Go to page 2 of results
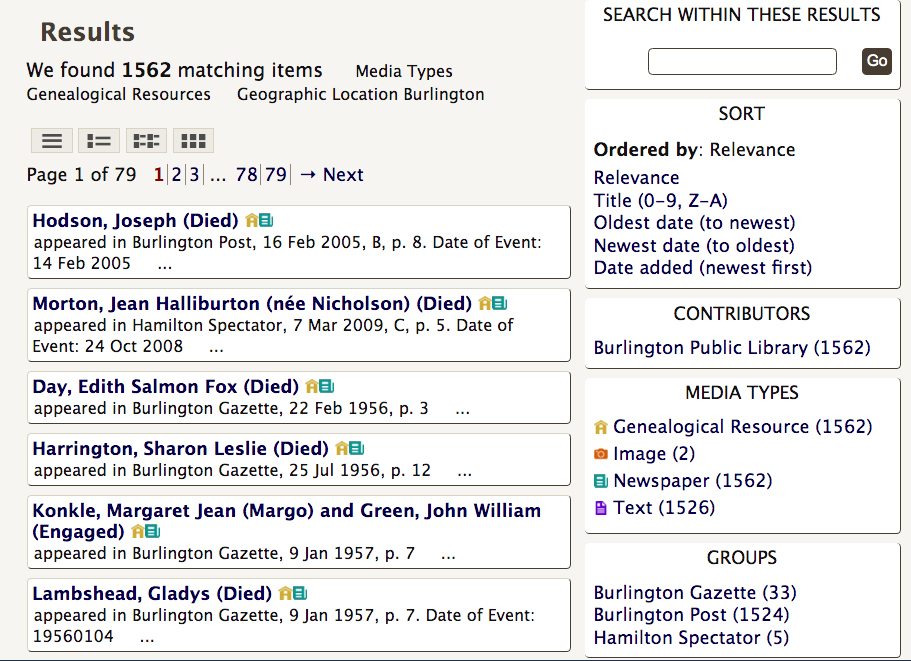Screen dimensions: 911x661 pyautogui.click(x=176, y=175)
